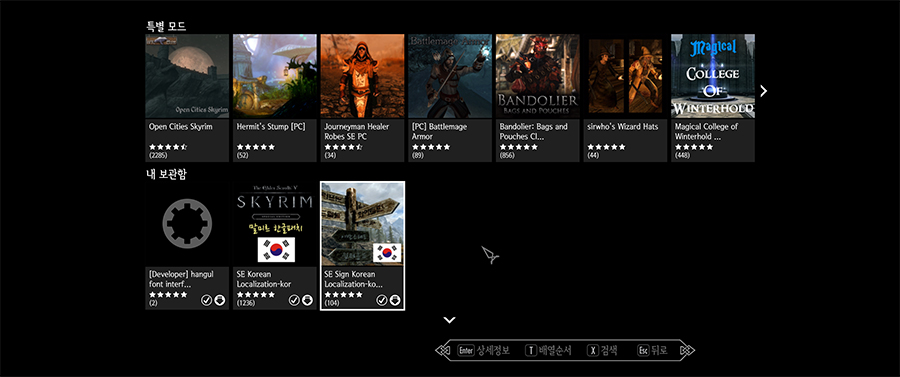
Task: Toggle enabled checkmark on hangul font interface mod
Action: pos(206,300)
